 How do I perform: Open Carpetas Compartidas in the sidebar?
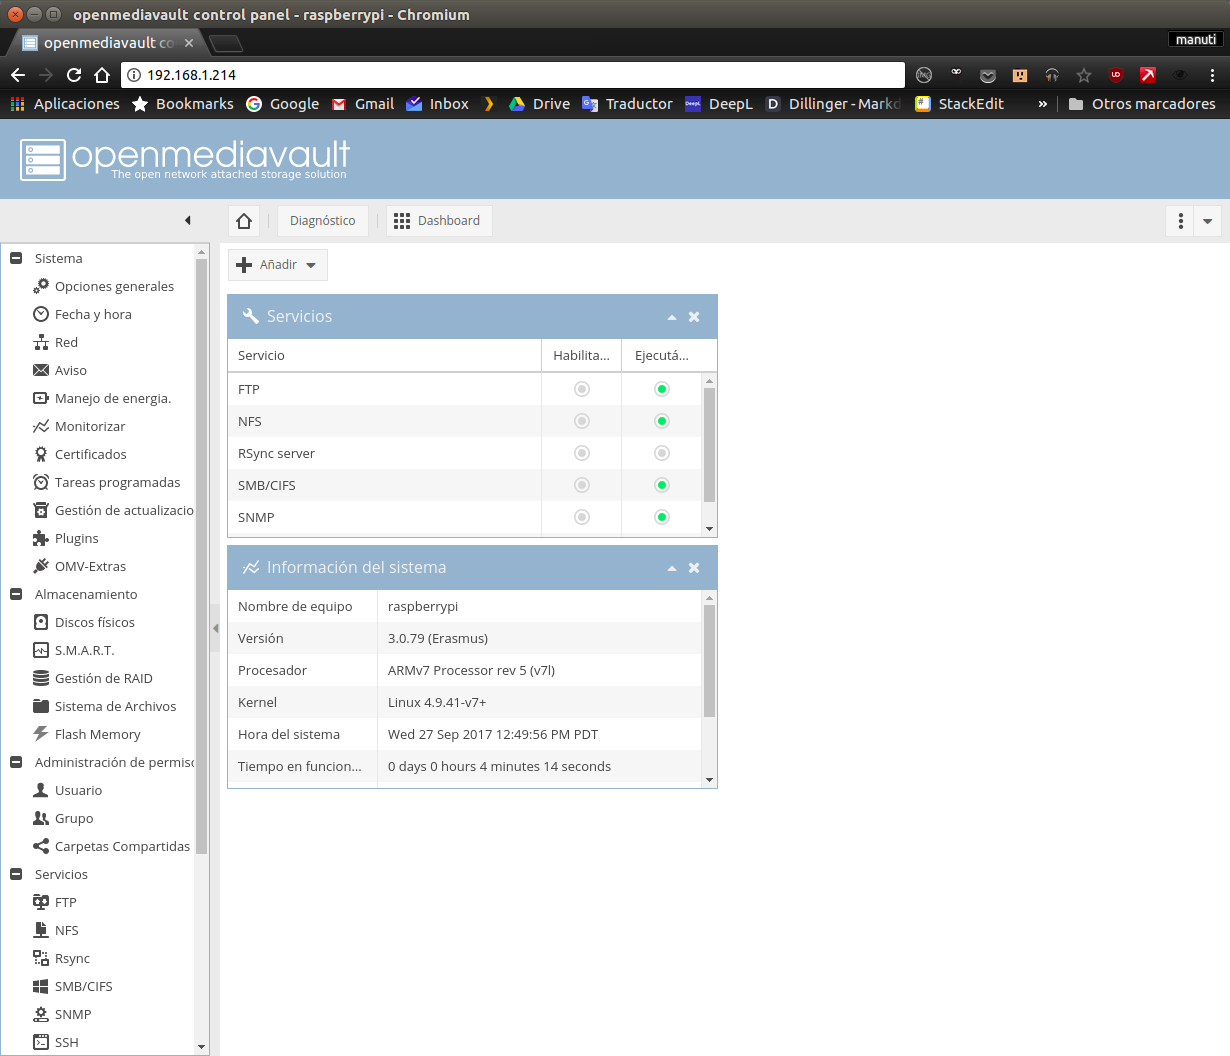(x=122, y=846)
